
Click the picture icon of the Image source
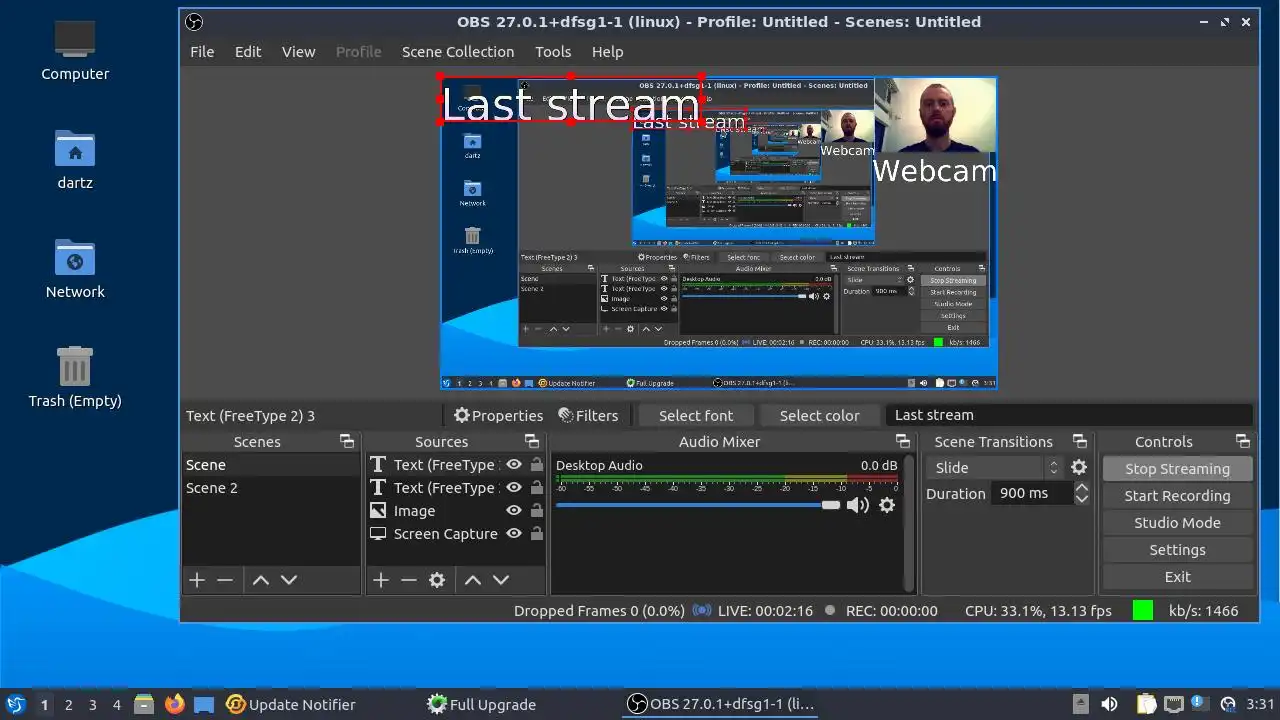378,511
